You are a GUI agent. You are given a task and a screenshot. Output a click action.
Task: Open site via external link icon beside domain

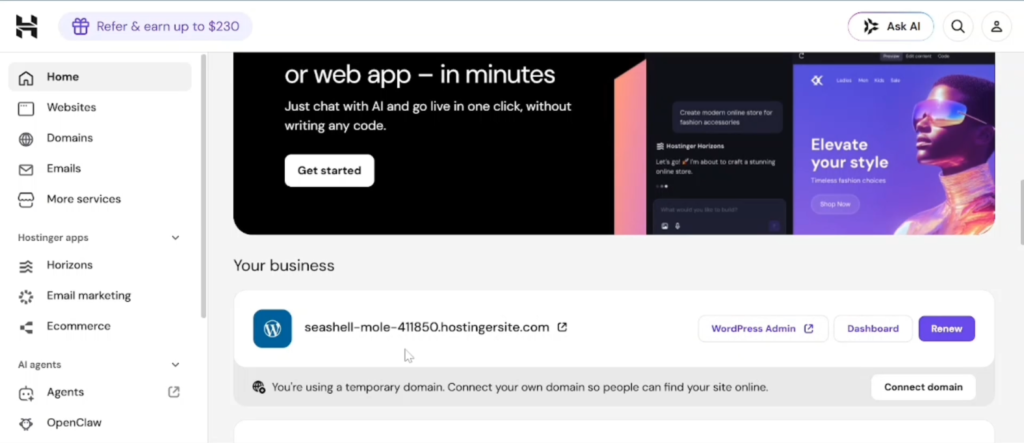pyautogui.click(x=562, y=327)
